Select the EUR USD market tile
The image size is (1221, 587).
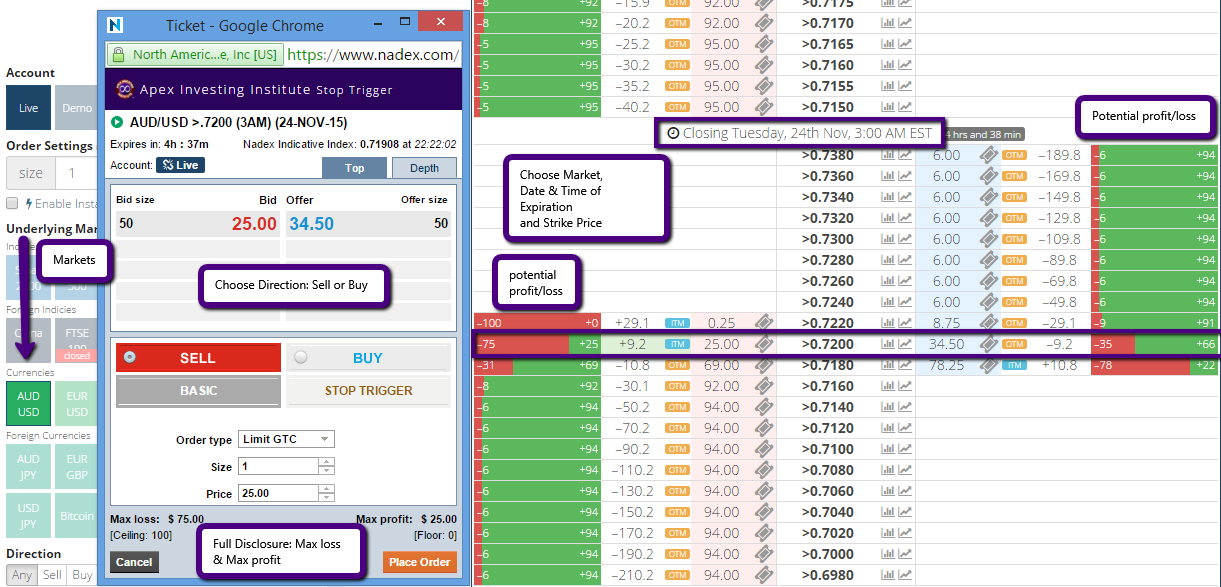[x=76, y=404]
